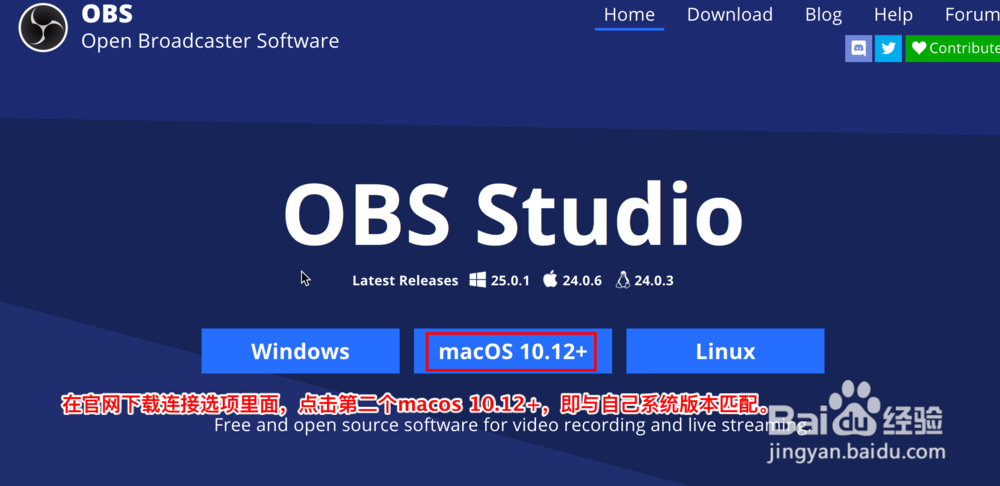
Task: Click the Windows download button
Action: (x=300, y=351)
